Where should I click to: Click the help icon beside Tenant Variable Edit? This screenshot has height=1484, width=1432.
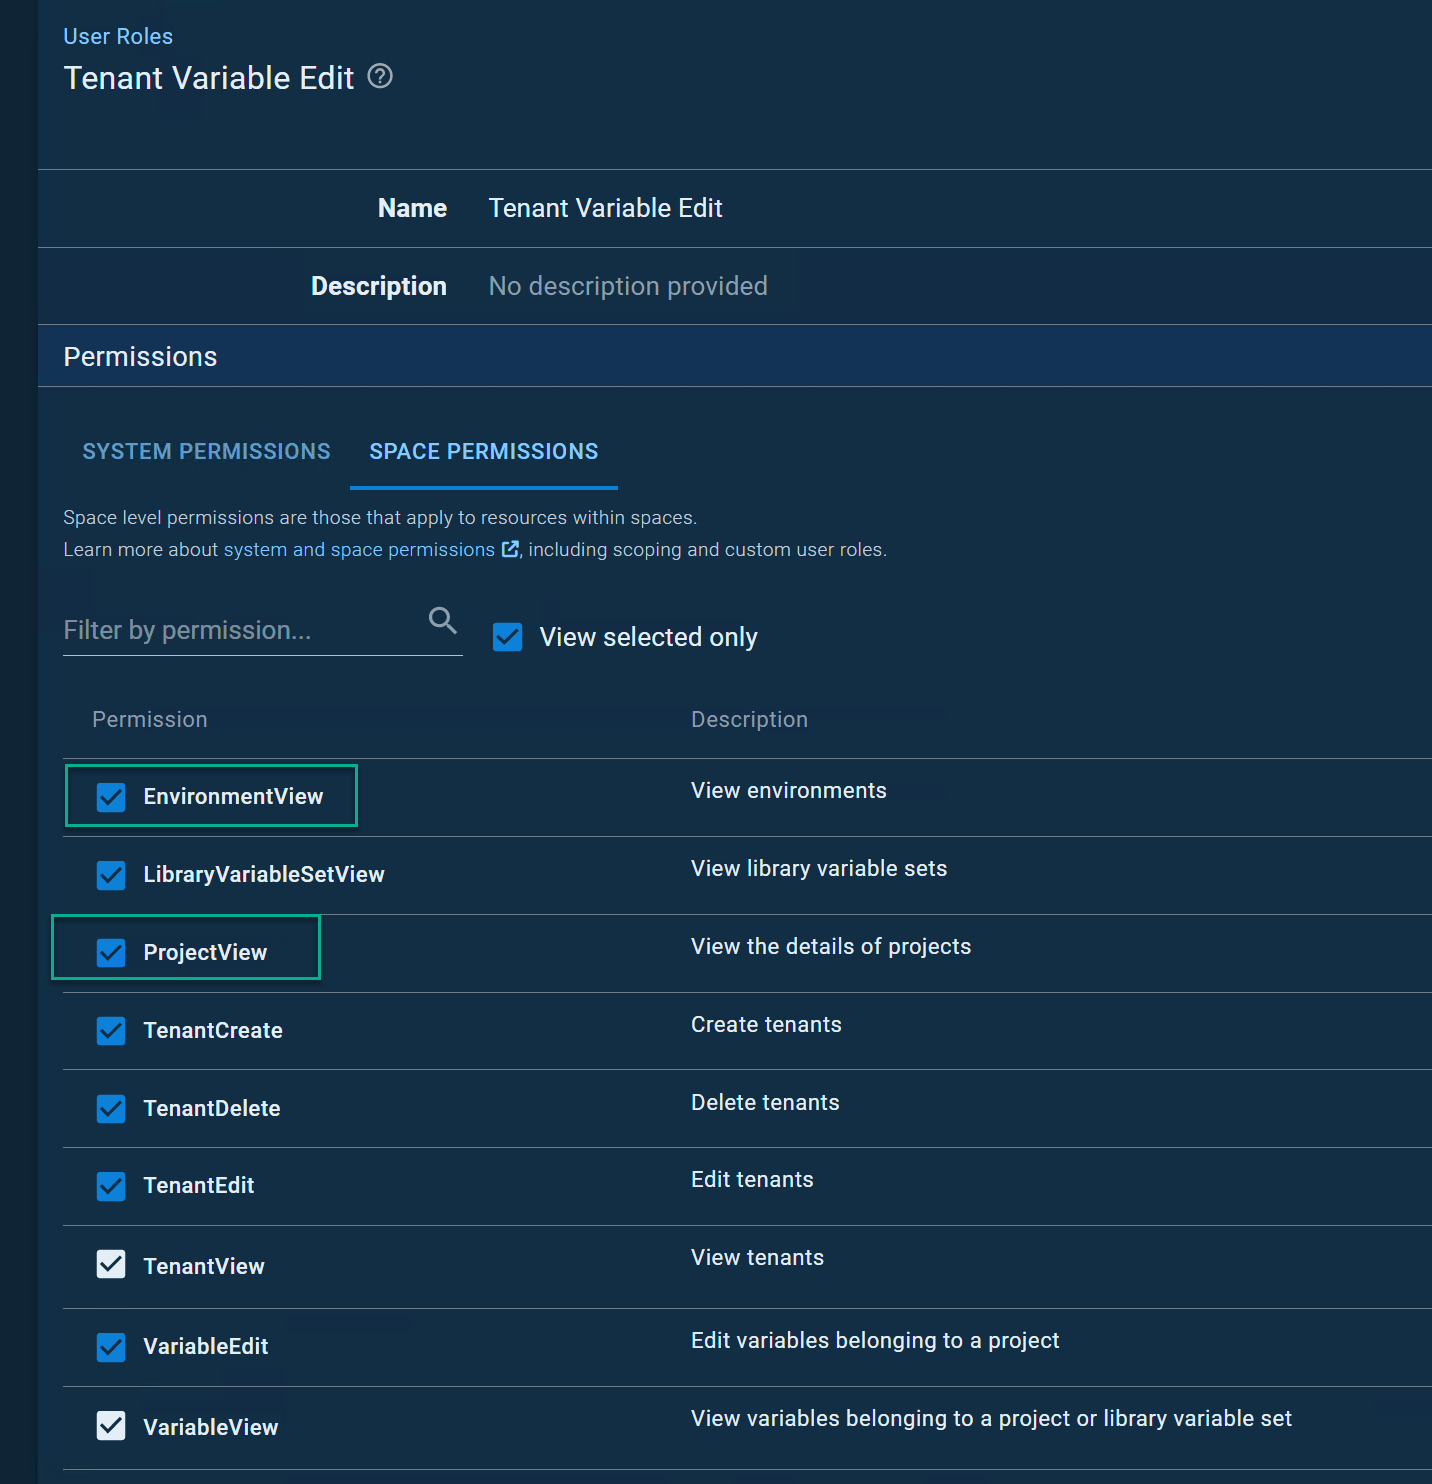[380, 76]
